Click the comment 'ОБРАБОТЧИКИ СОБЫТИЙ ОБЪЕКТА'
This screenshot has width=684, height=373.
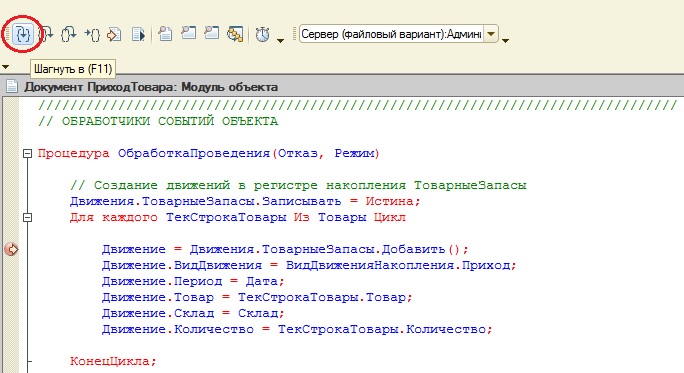[170, 121]
